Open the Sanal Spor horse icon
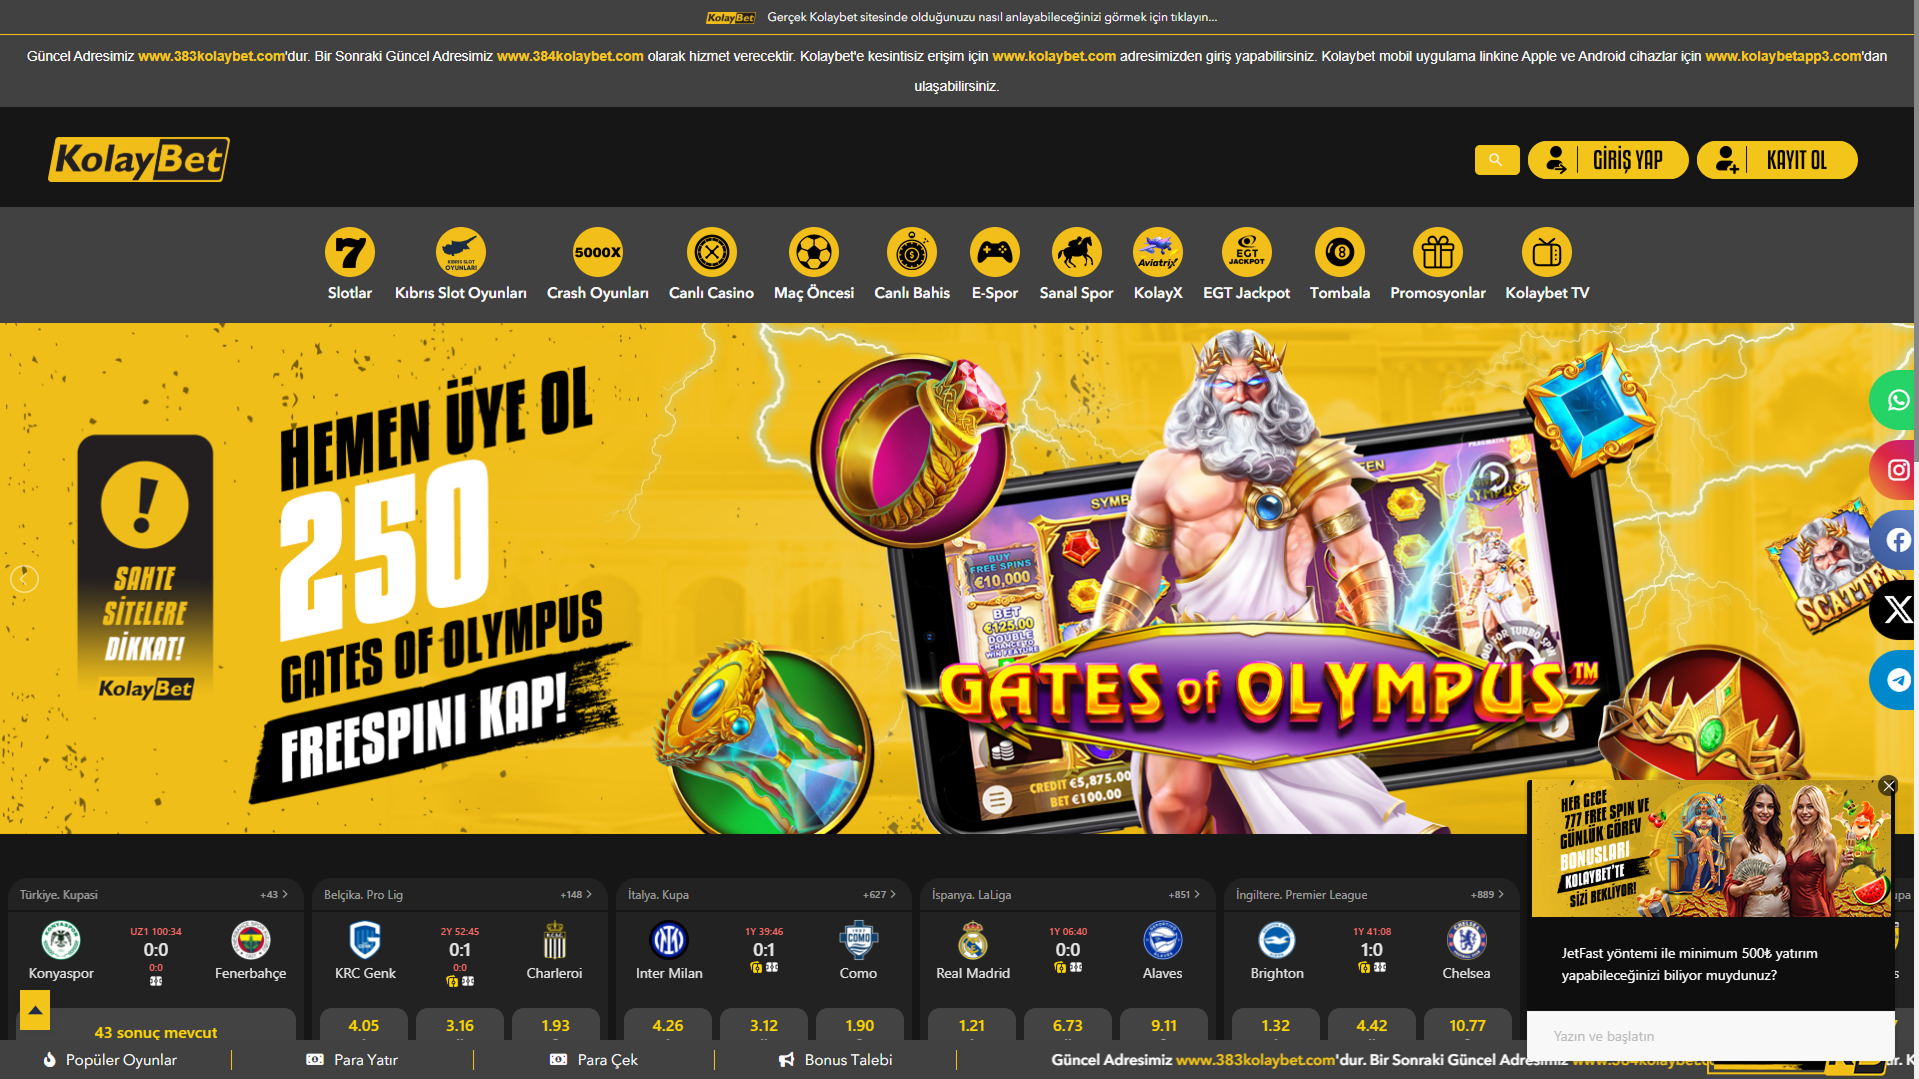Image resolution: width=1919 pixels, height=1079 pixels. [x=1077, y=252]
